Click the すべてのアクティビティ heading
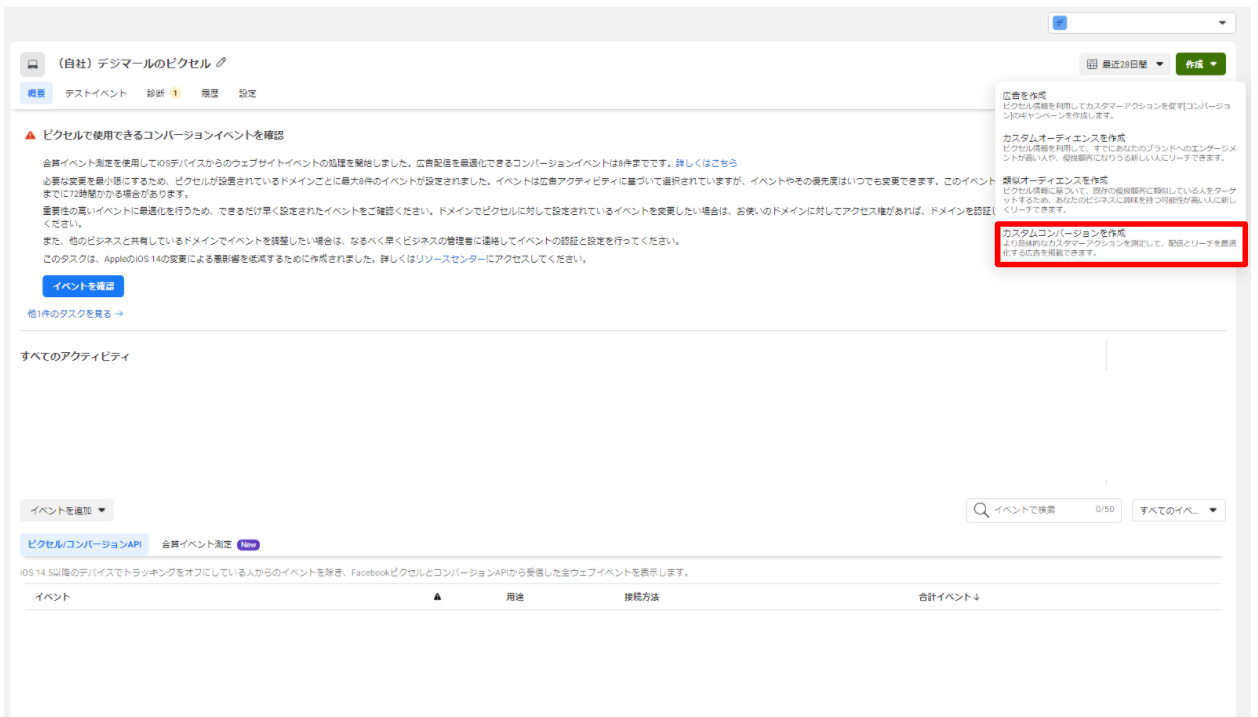This screenshot has height=717, width=1258. (75, 356)
